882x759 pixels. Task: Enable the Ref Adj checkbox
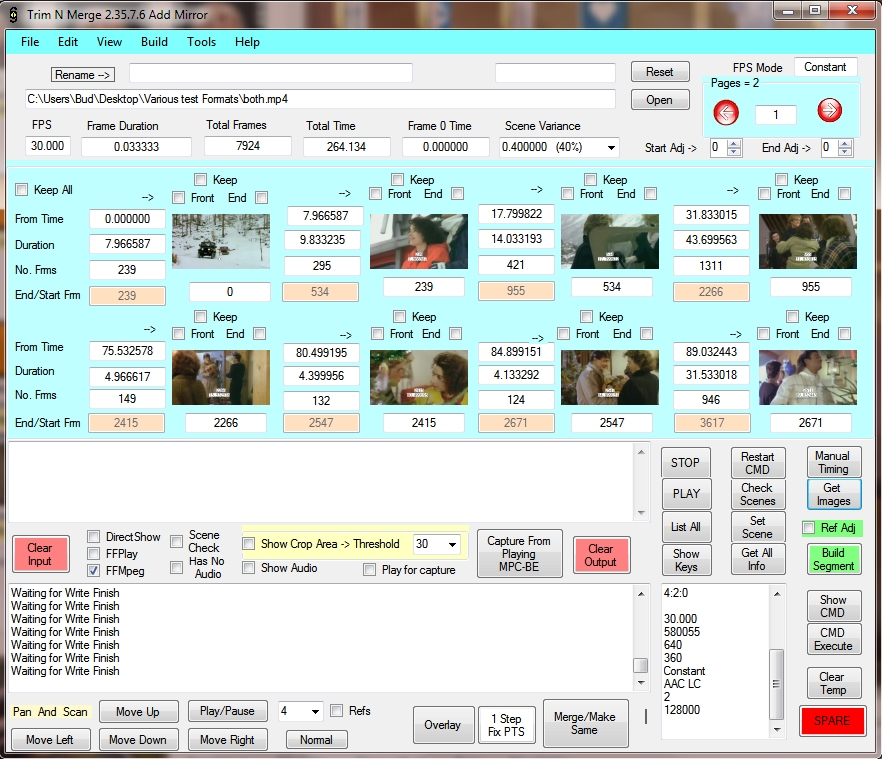click(809, 528)
